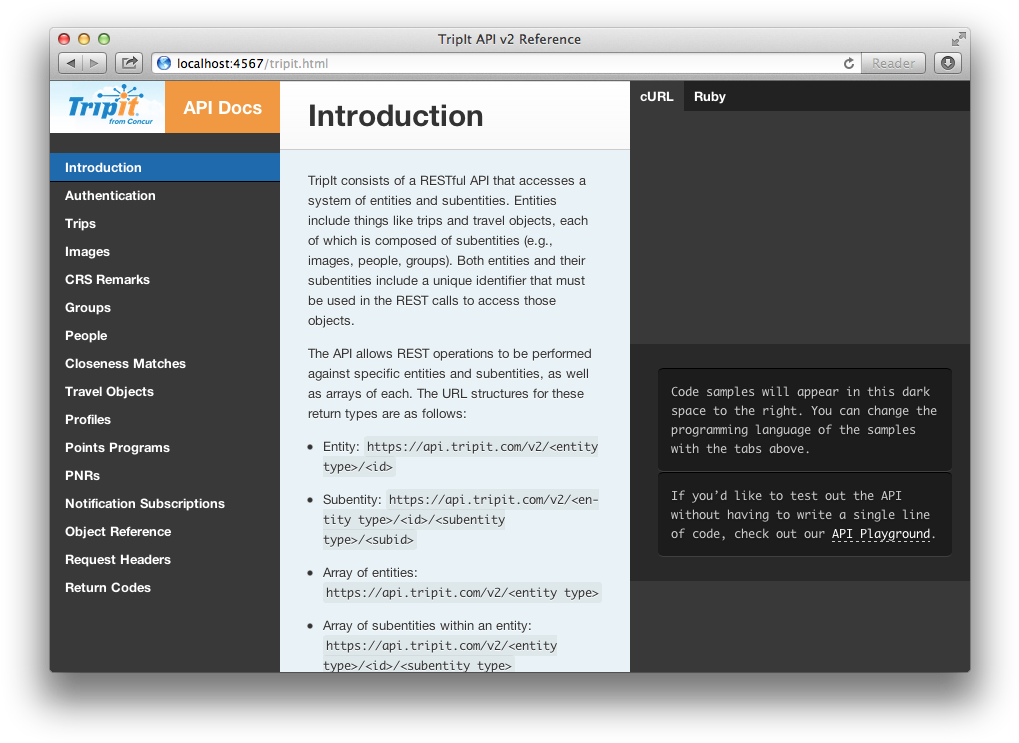Open the Points Programs section
Viewport: 1019px width, 743px height.
pos(165,447)
